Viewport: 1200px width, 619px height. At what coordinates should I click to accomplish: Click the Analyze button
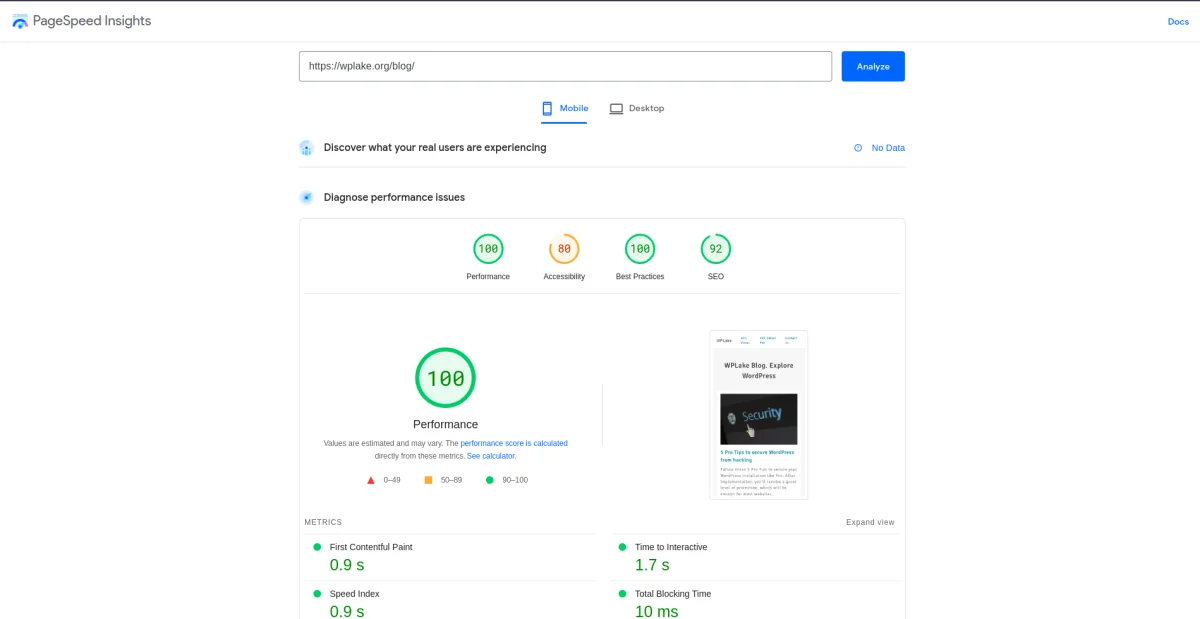click(873, 66)
